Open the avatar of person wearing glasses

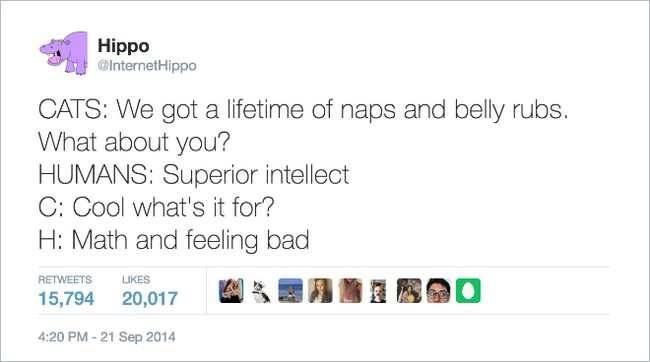(438, 291)
